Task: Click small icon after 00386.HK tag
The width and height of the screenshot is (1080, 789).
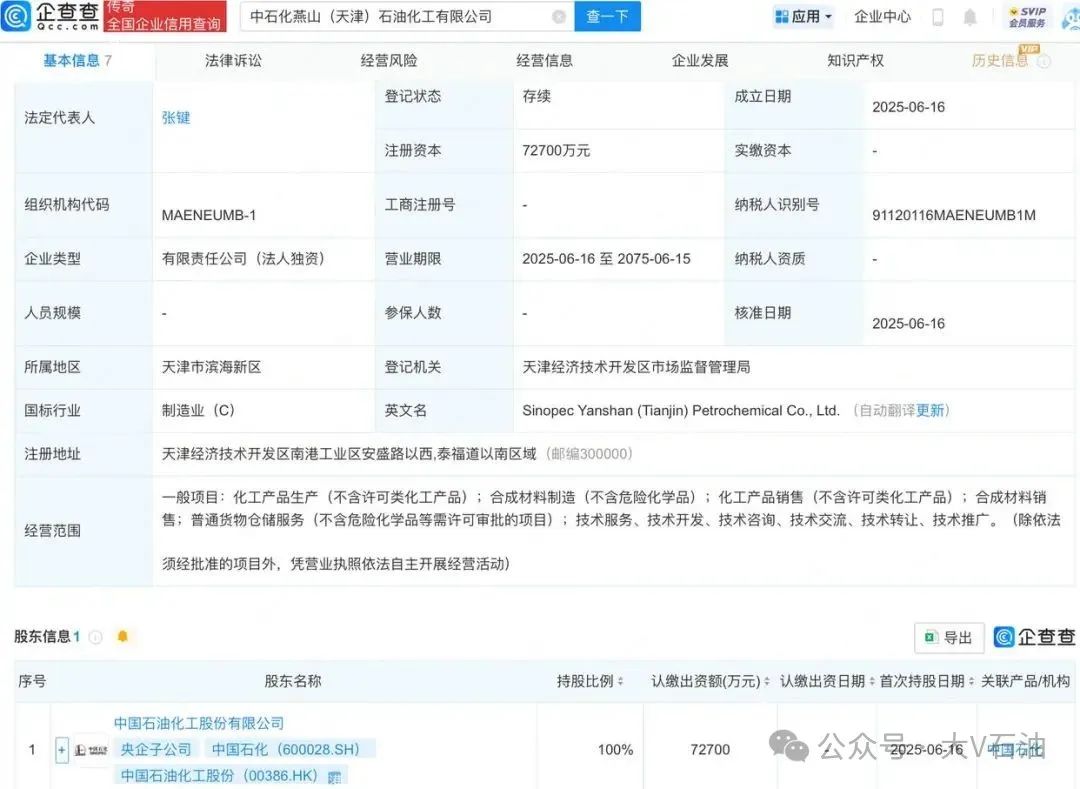Action: pyautogui.click(x=335, y=777)
